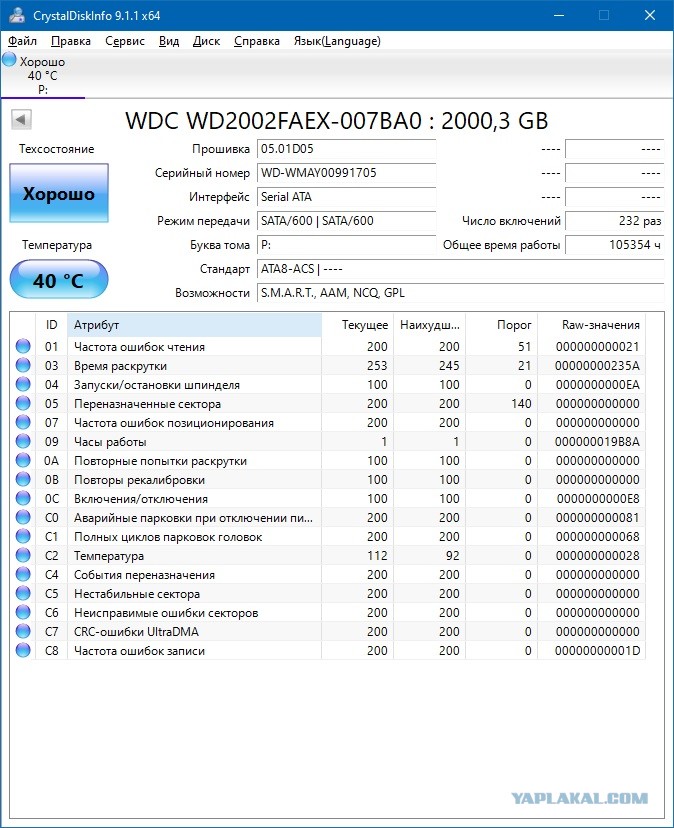Viewport: 674px width, 828px height.
Task: Click the Интерфейс field Serial ATA
Action: [x=347, y=197]
